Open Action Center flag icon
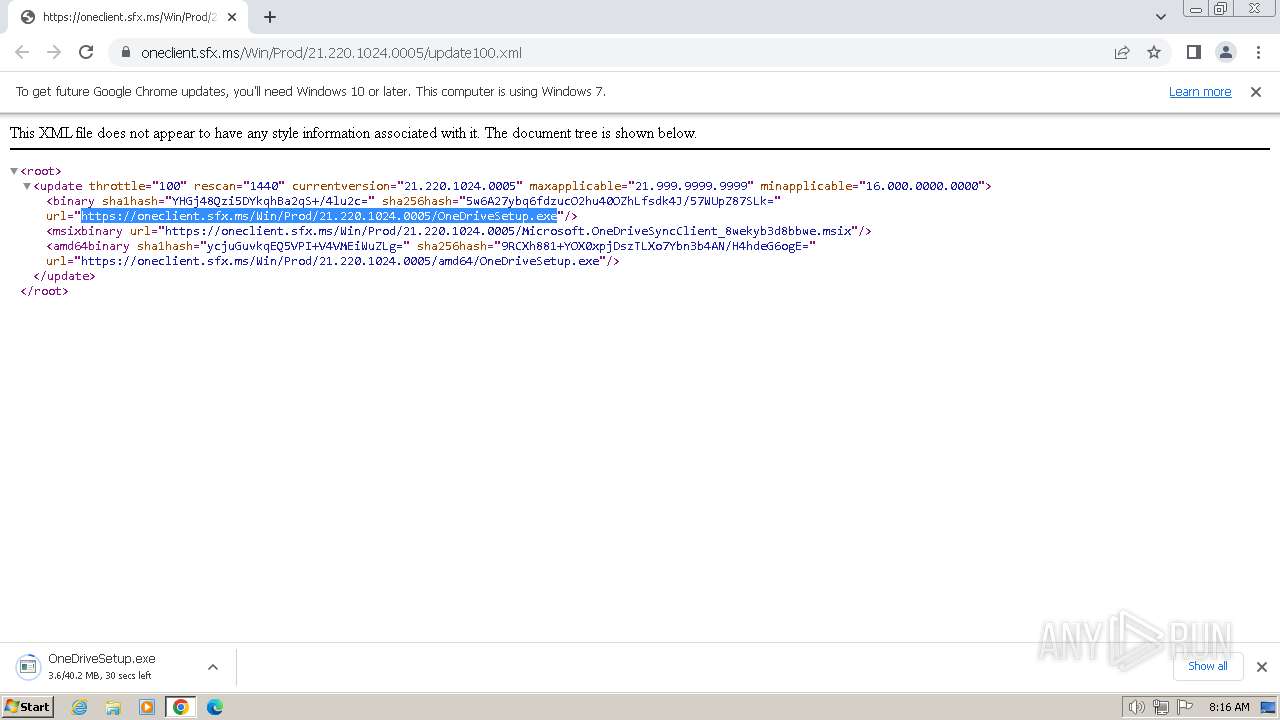This screenshot has height=720, width=1280. (x=1184, y=707)
